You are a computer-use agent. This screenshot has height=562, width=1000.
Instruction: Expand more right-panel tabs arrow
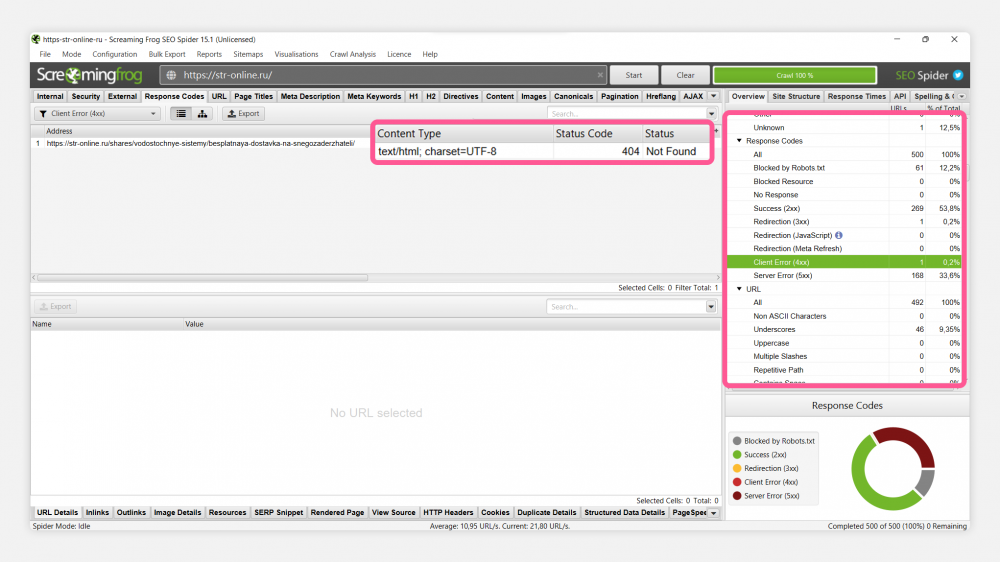pos(962,96)
